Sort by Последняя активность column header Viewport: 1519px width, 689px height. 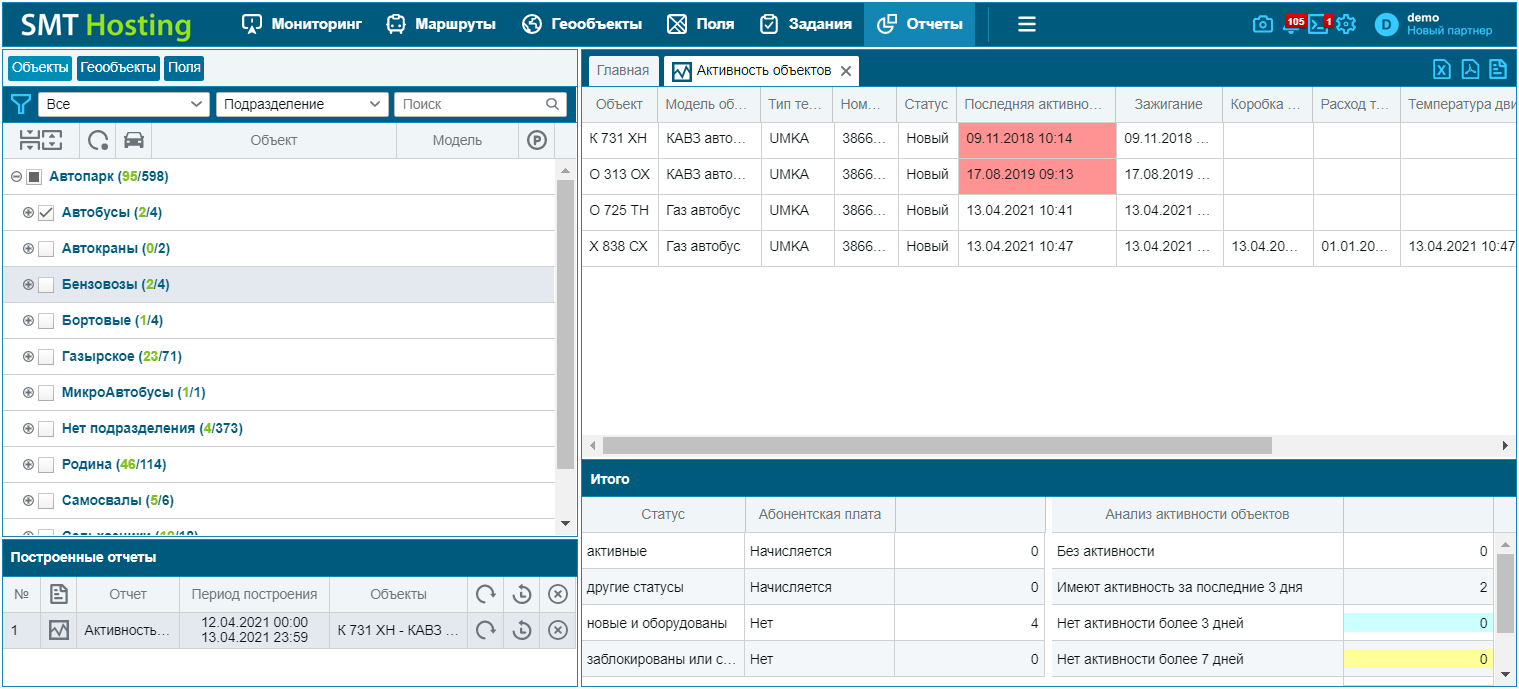(x=1037, y=104)
